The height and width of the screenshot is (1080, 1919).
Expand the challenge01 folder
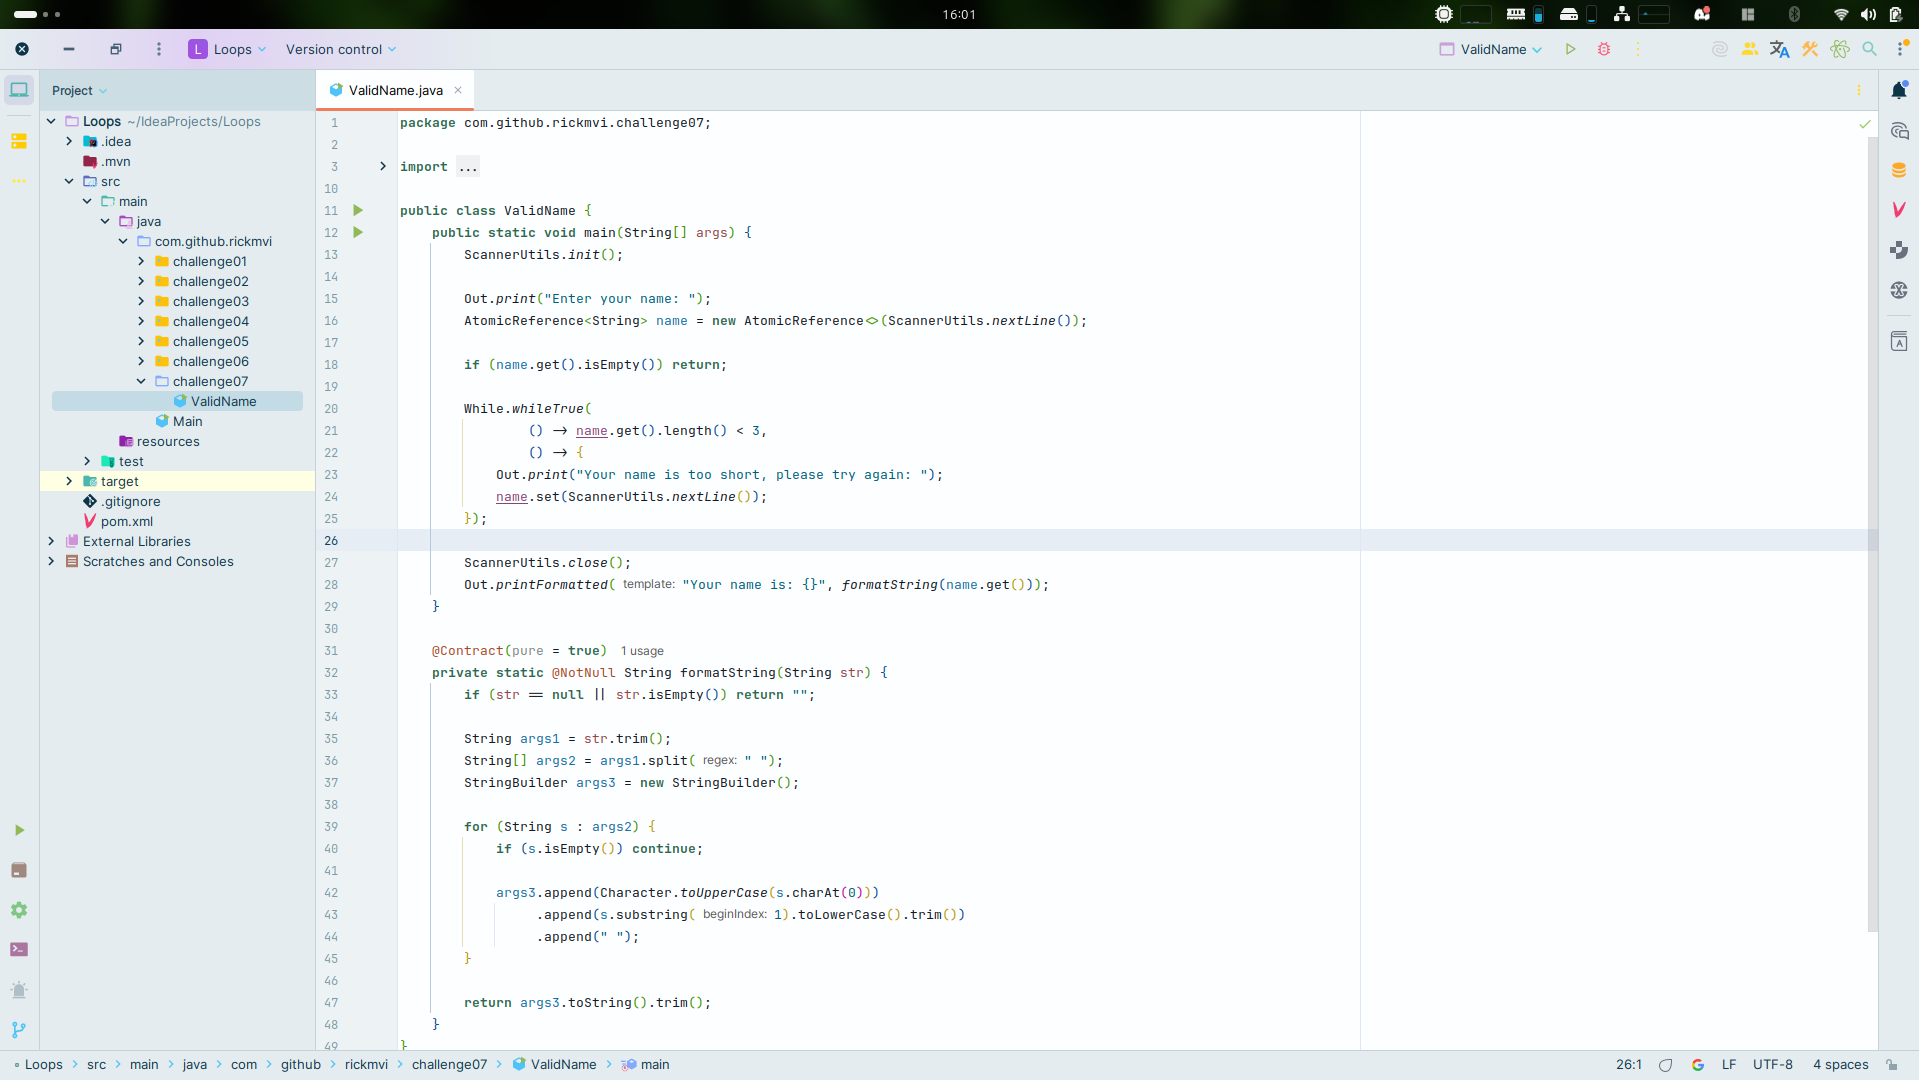click(141, 261)
